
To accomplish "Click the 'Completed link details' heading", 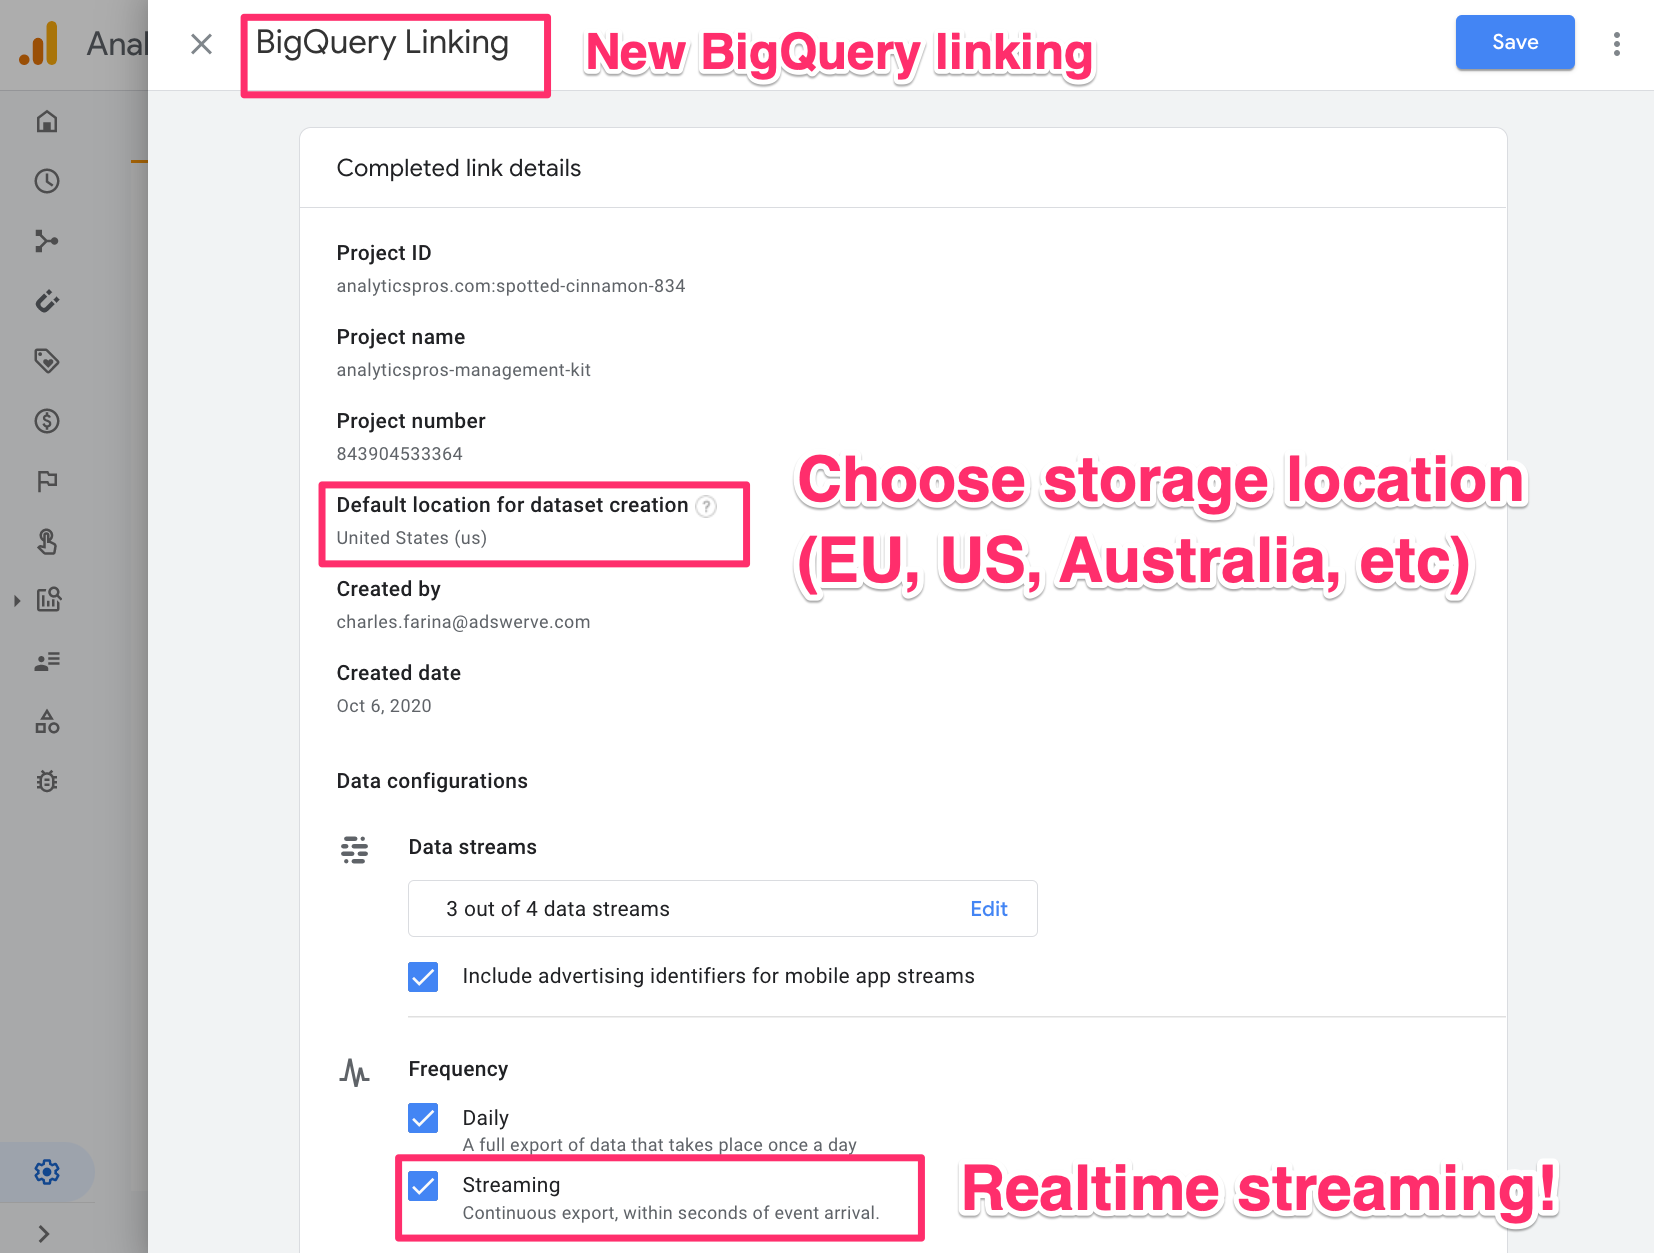I will tap(459, 168).
